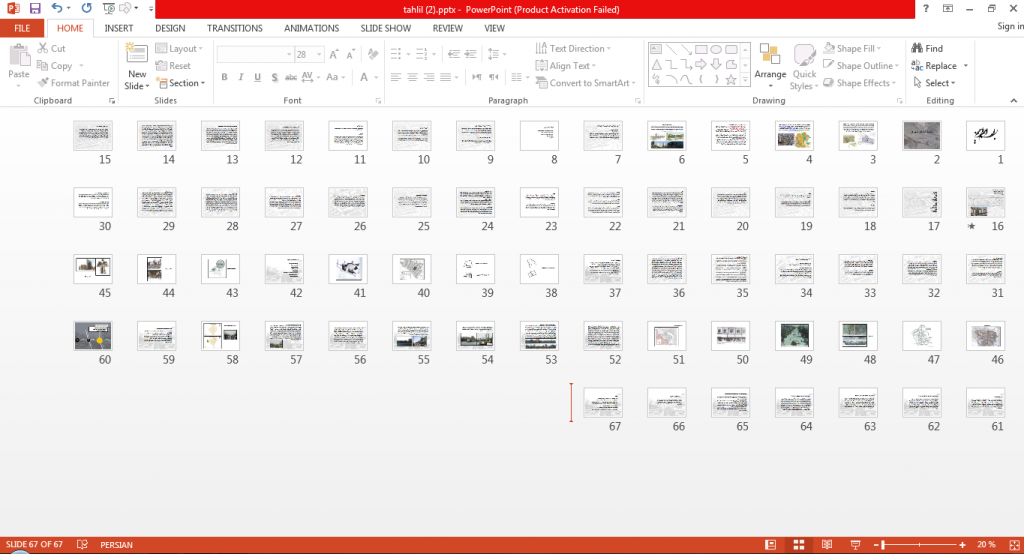Toggle Underline formatting
Viewport: 1024px width, 554px height.
pos(257,77)
